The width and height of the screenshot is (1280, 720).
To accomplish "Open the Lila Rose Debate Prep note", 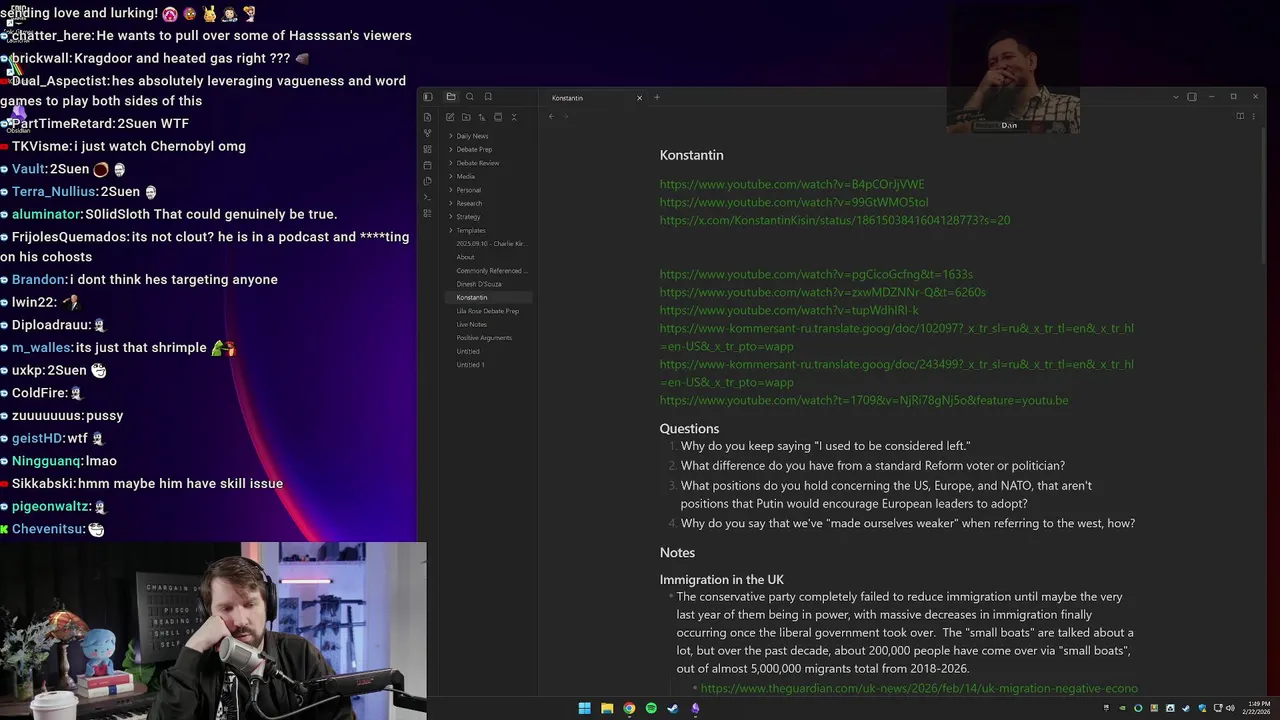I will tap(489, 311).
